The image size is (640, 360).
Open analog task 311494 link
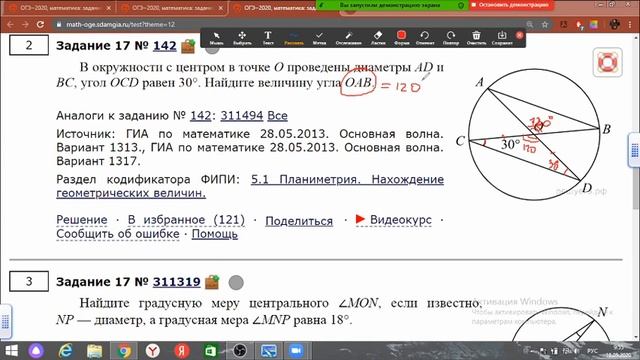[242, 116]
